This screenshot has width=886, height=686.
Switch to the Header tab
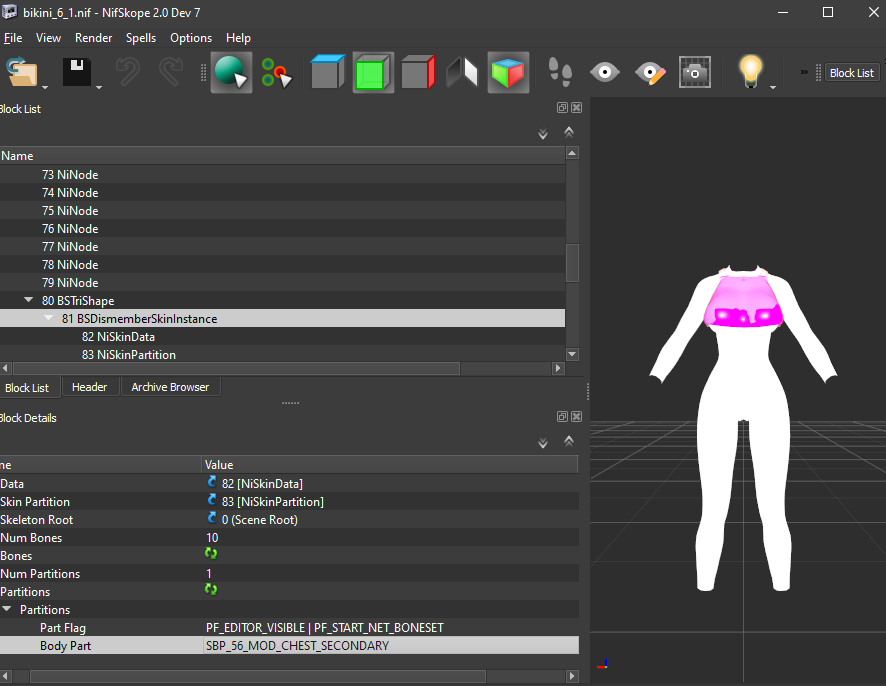pyautogui.click(x=89, y=387)
